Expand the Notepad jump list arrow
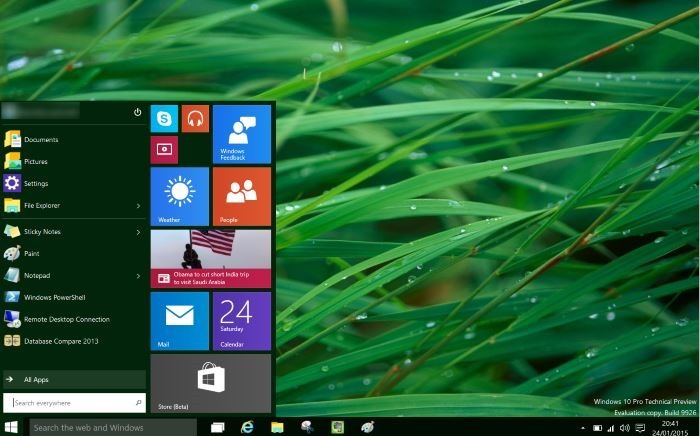 pos(138,276)
